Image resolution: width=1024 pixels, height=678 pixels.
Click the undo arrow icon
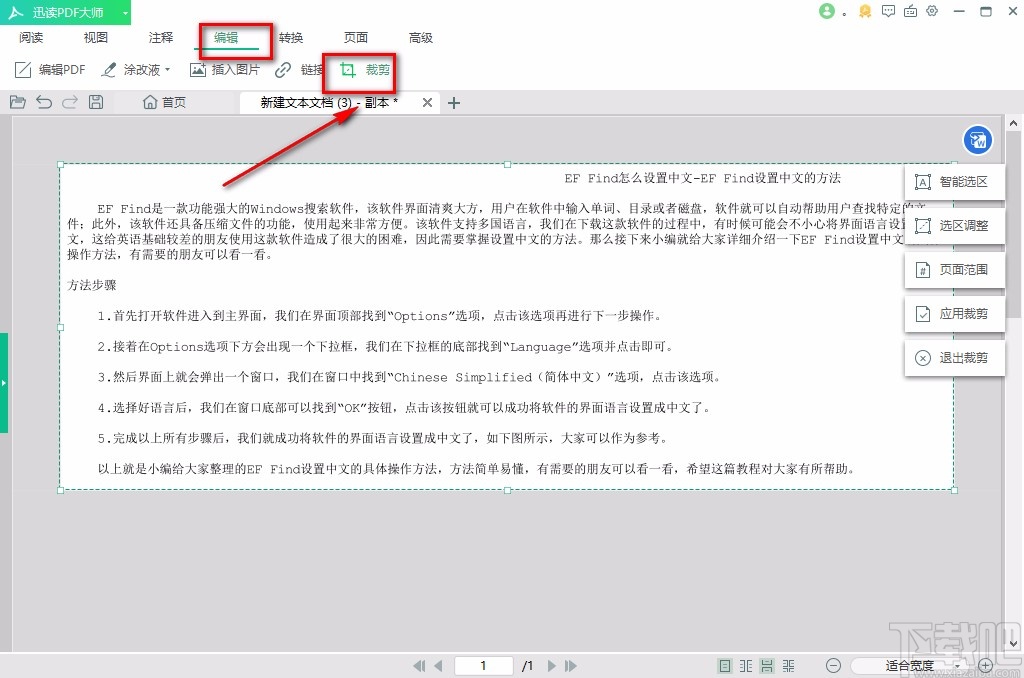click(x=44, y=102)
